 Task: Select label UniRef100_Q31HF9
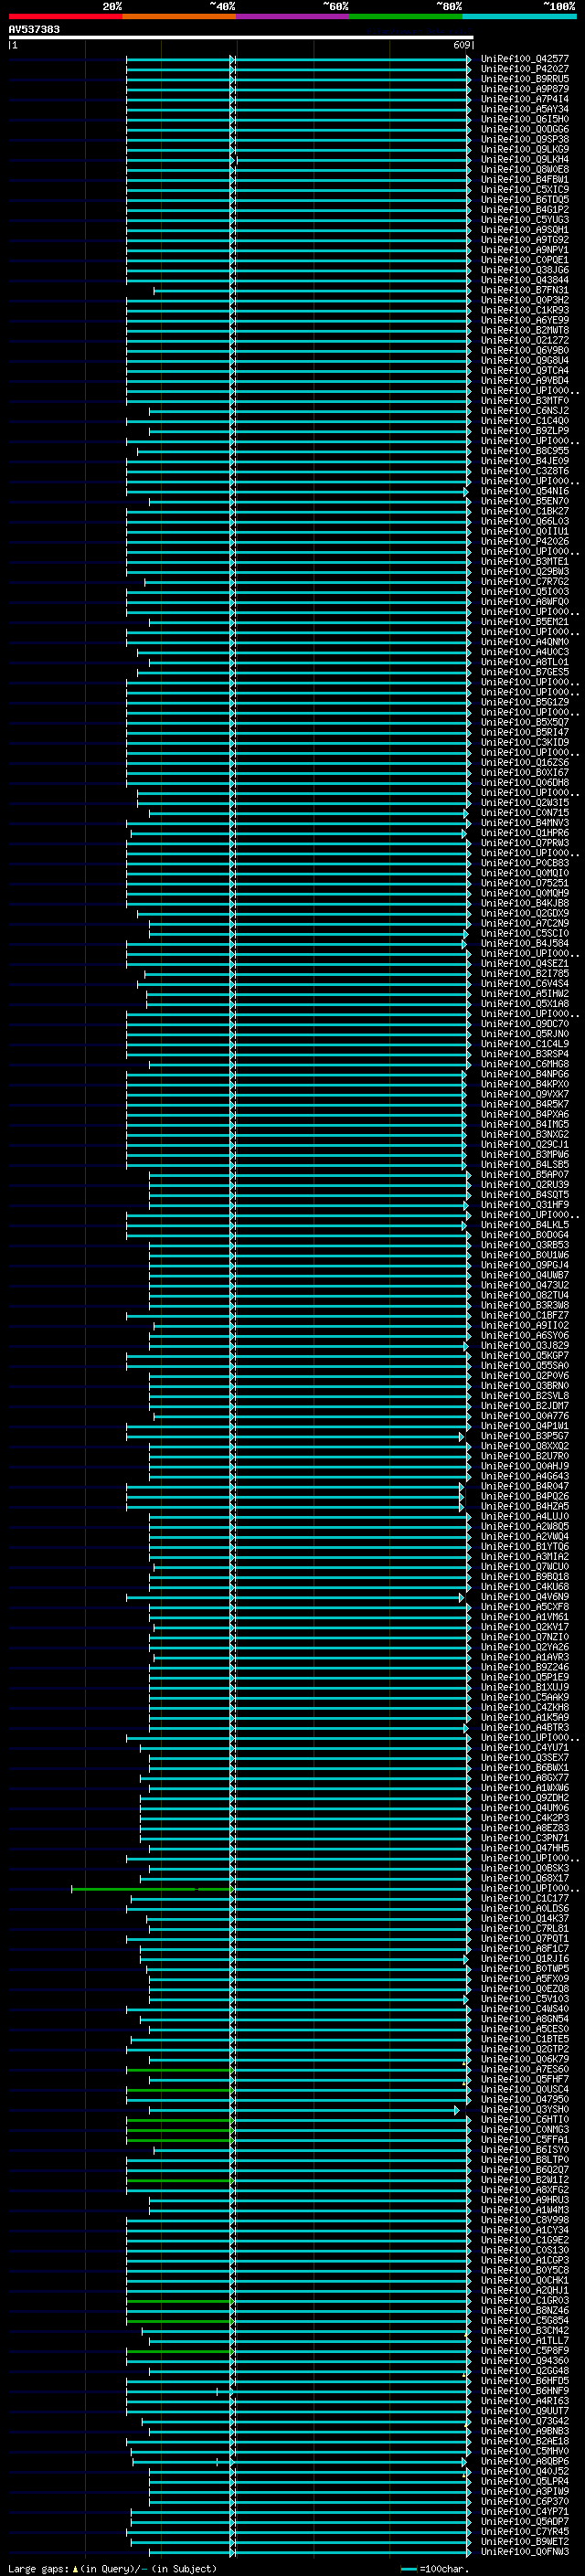525,1205
